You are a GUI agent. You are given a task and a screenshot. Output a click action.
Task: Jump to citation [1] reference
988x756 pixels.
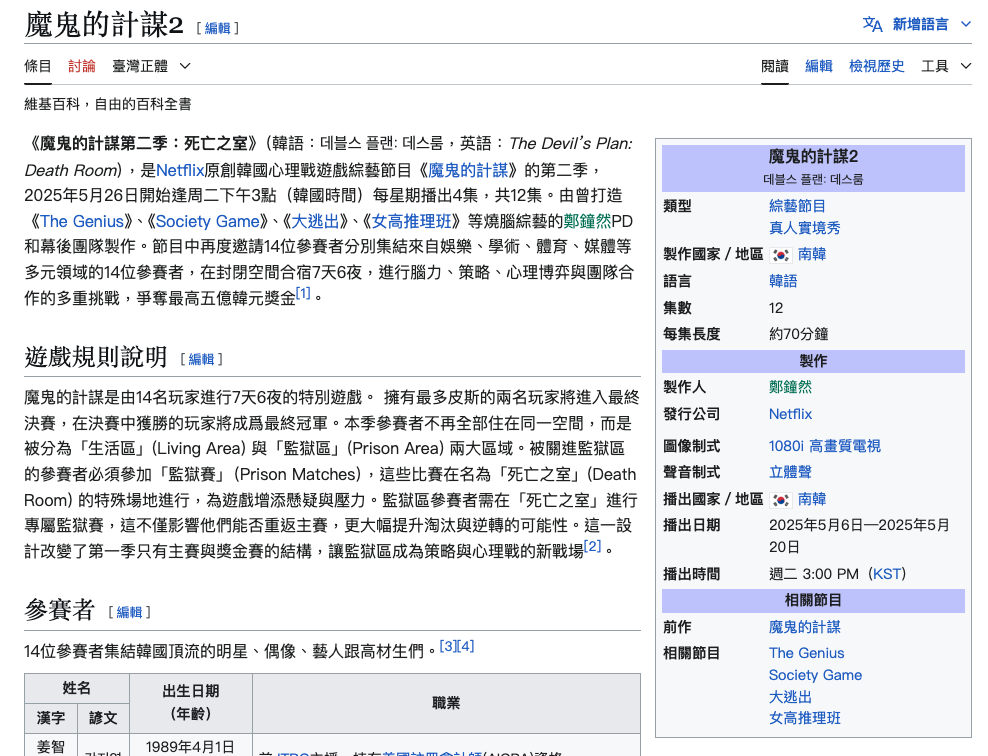click(x=303, y=293)
